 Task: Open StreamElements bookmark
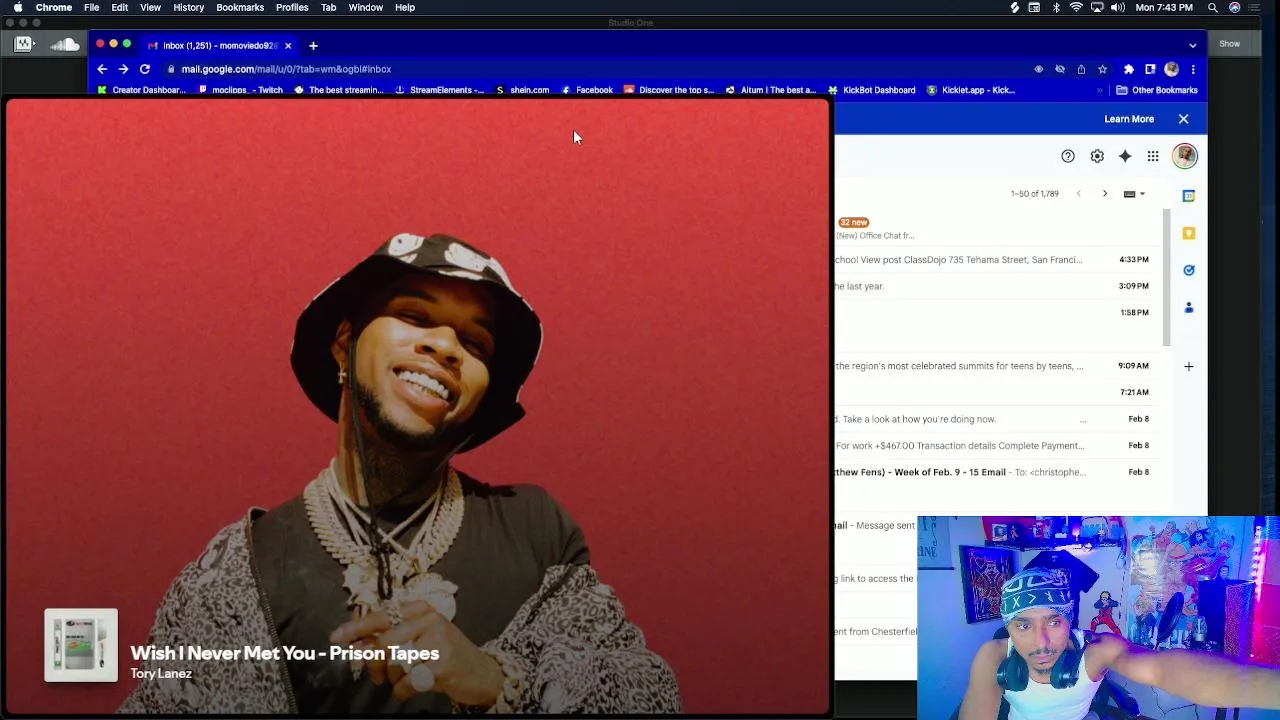tap(440, 90)
